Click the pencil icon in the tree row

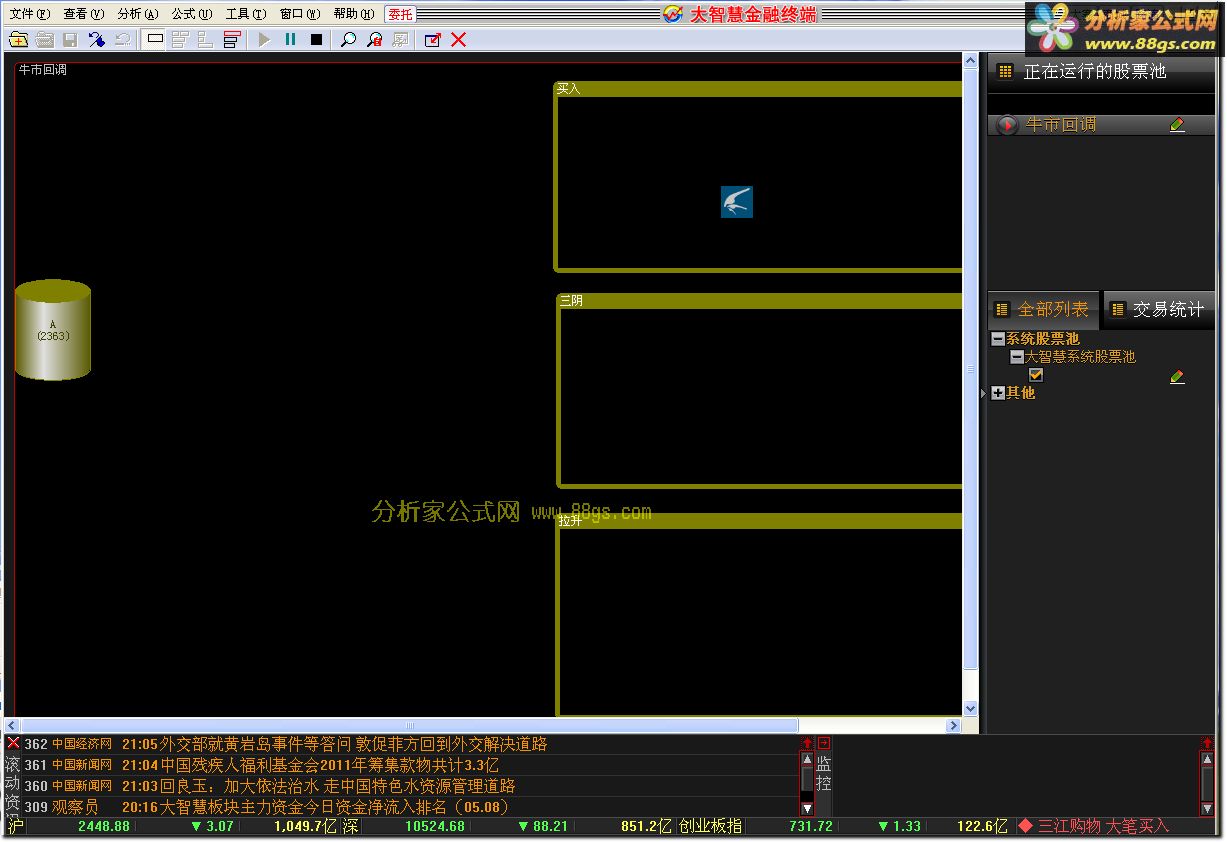tap(1177, 377)
